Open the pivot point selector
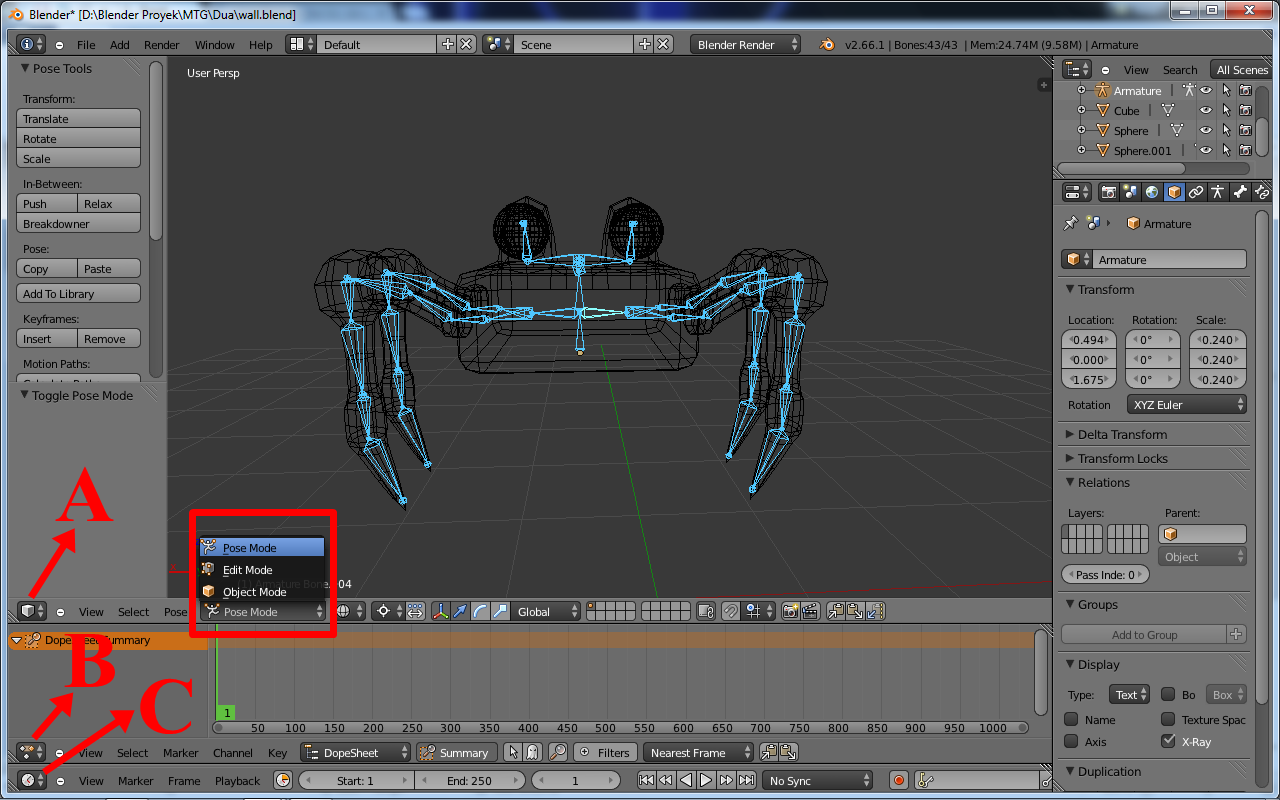The width and height of the screenshot is (1280, 800). 387,611
